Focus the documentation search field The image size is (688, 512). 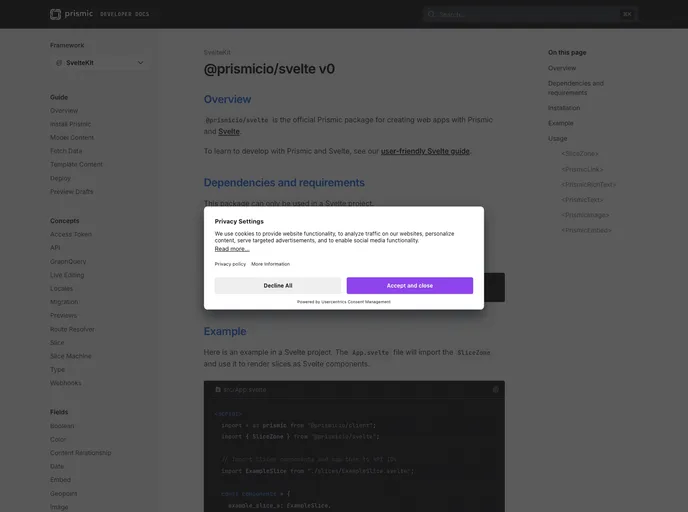click(528, 14)
